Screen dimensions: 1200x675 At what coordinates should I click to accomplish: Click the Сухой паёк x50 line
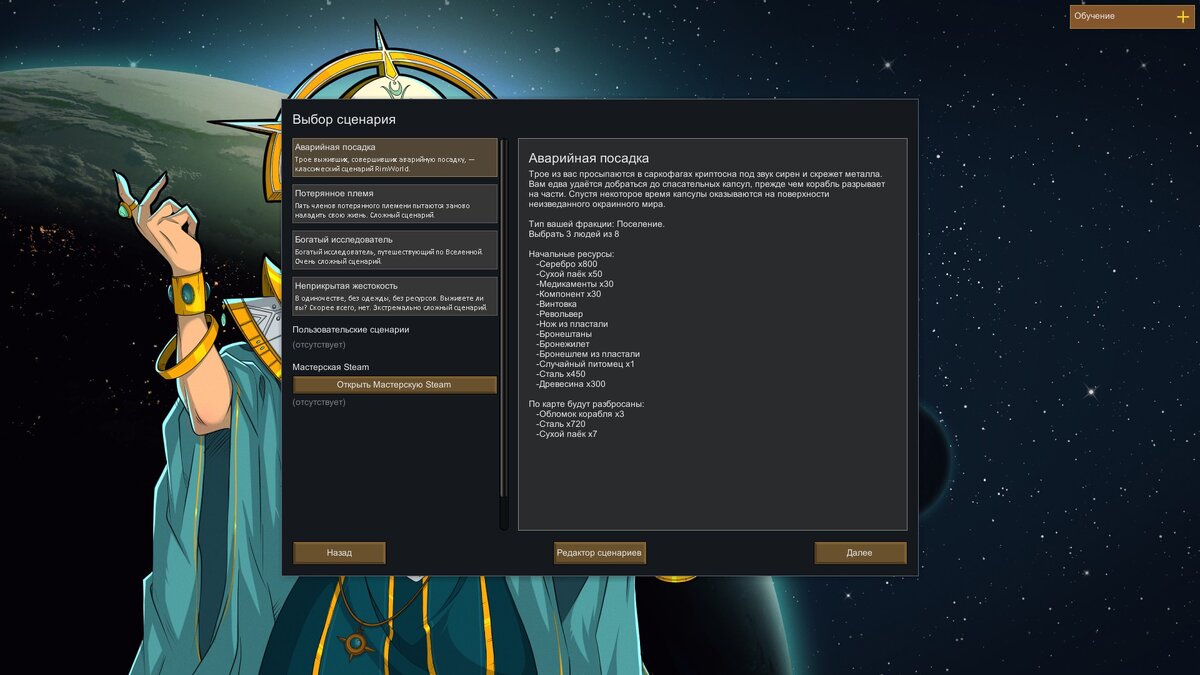(569, 274)
